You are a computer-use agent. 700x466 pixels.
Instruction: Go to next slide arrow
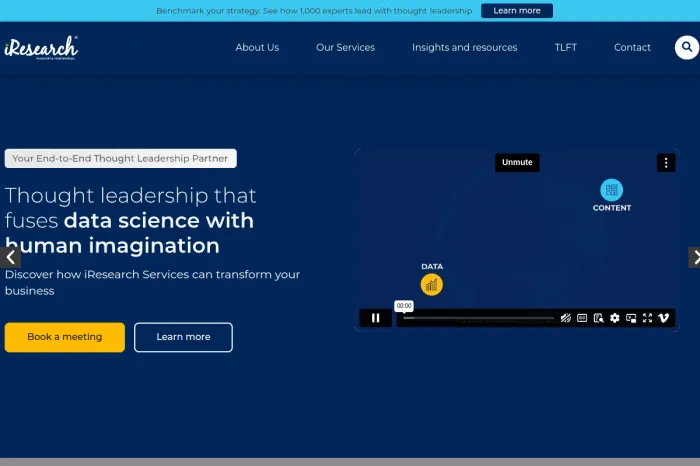click(694, 257)
